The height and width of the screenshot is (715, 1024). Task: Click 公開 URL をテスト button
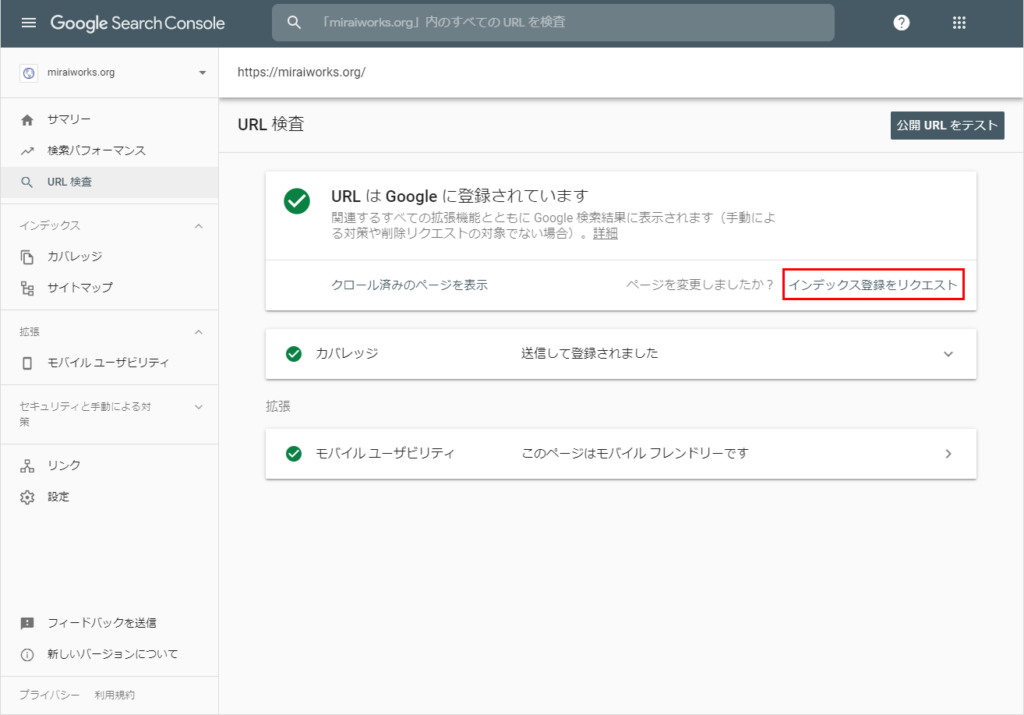947,125
